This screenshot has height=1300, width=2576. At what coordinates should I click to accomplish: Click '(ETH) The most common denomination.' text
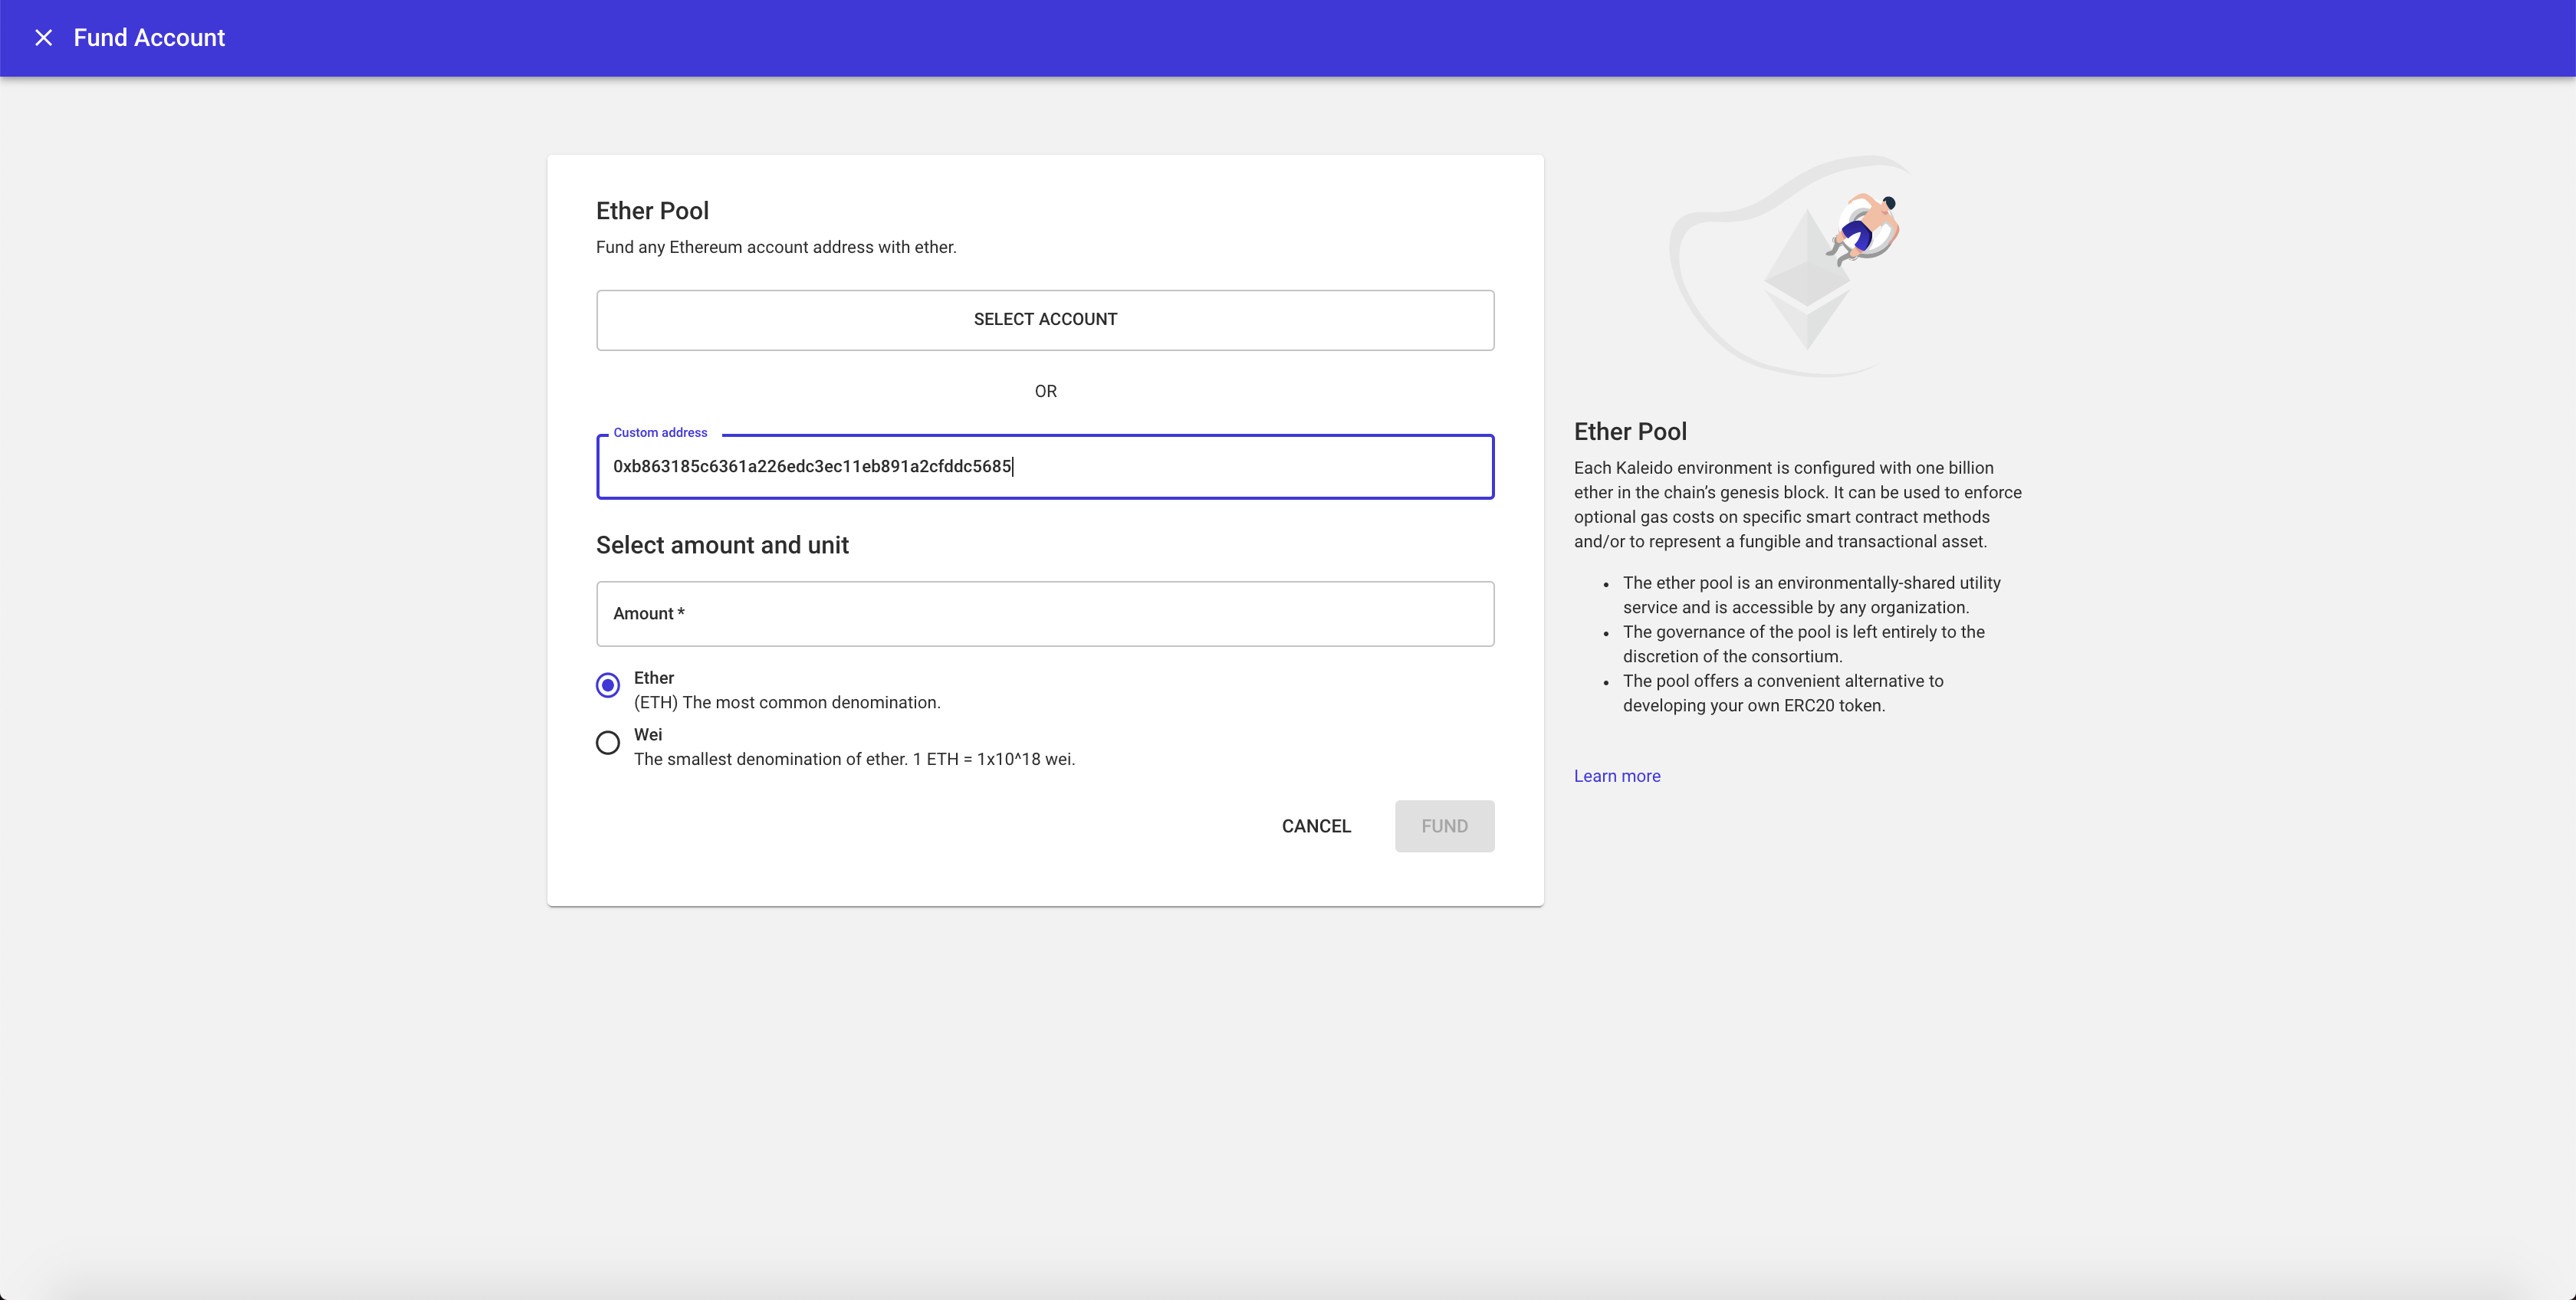(787, 702)
